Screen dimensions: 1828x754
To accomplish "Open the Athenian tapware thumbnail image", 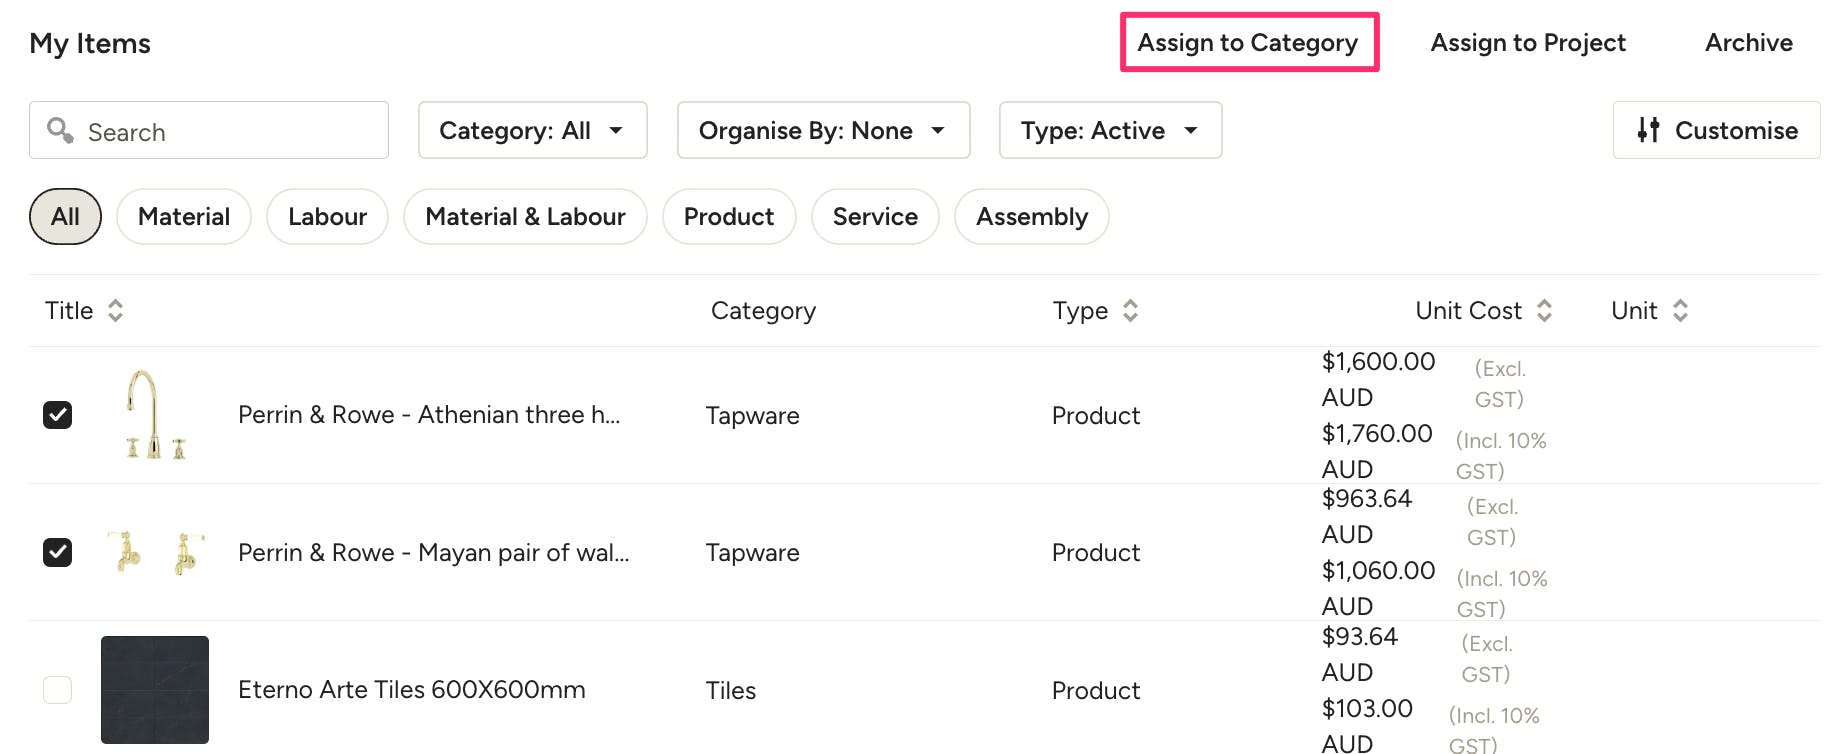I will click(x=155, y=415).
